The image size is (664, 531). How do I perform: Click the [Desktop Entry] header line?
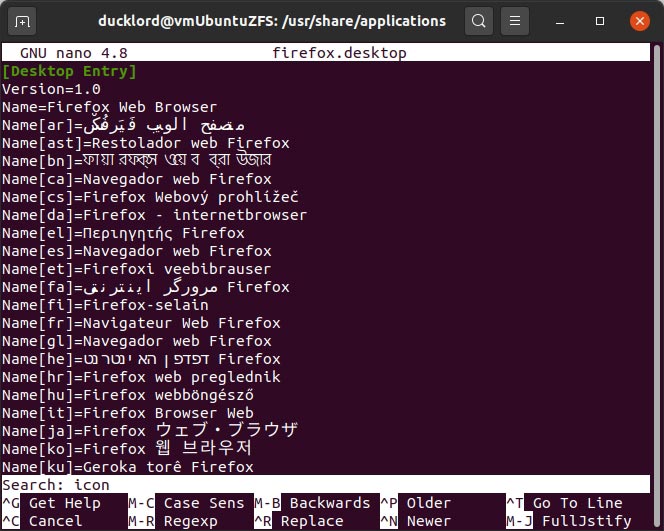tap(69, 71)
